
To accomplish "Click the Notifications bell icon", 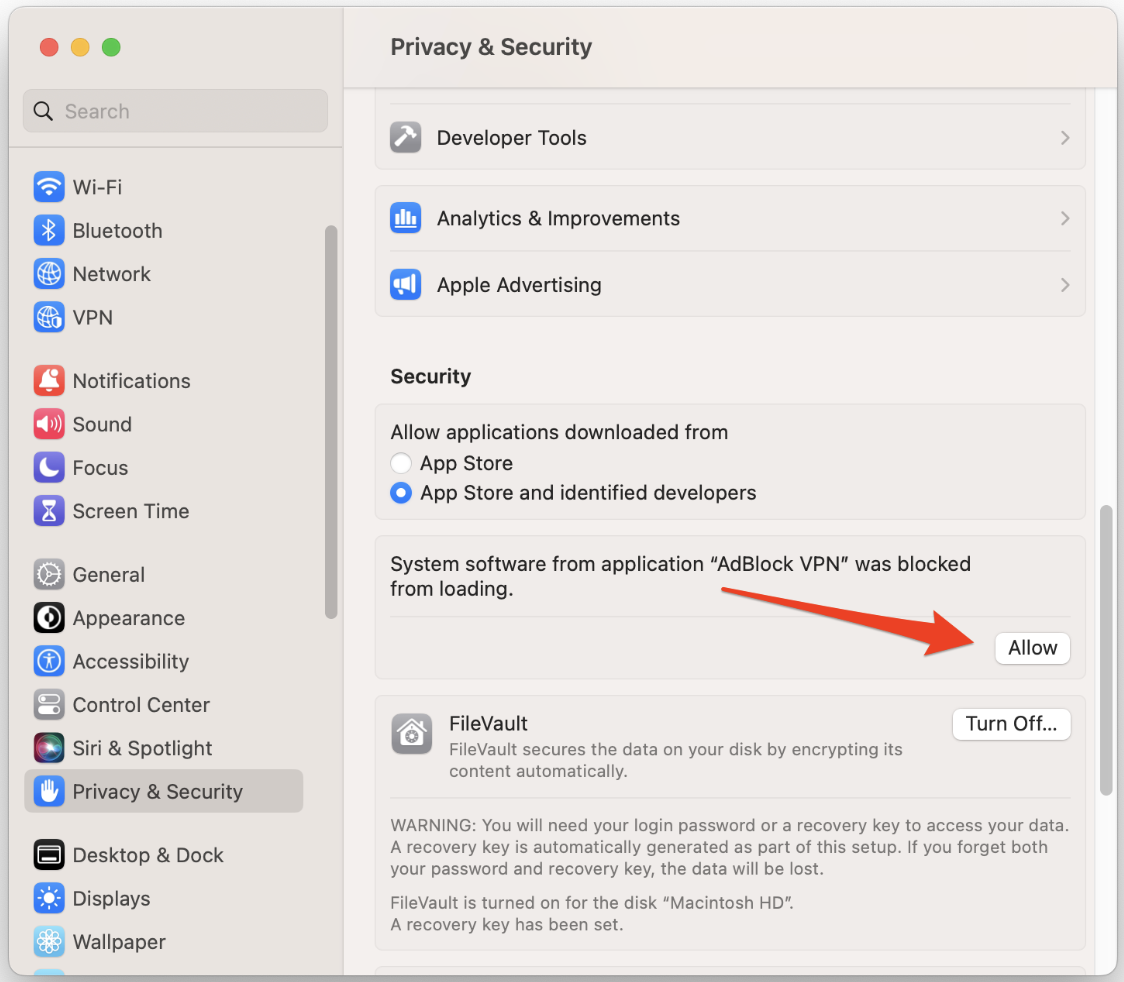I will coord(48,381).
